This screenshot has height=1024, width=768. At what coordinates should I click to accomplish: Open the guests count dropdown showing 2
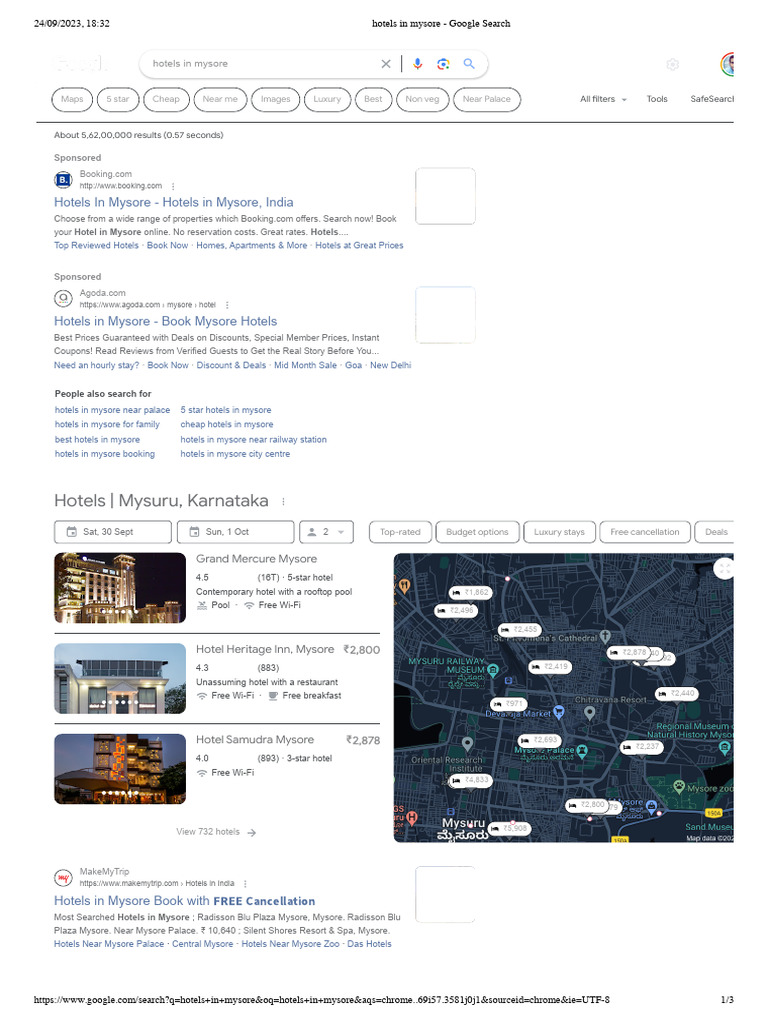coord(327,532)
